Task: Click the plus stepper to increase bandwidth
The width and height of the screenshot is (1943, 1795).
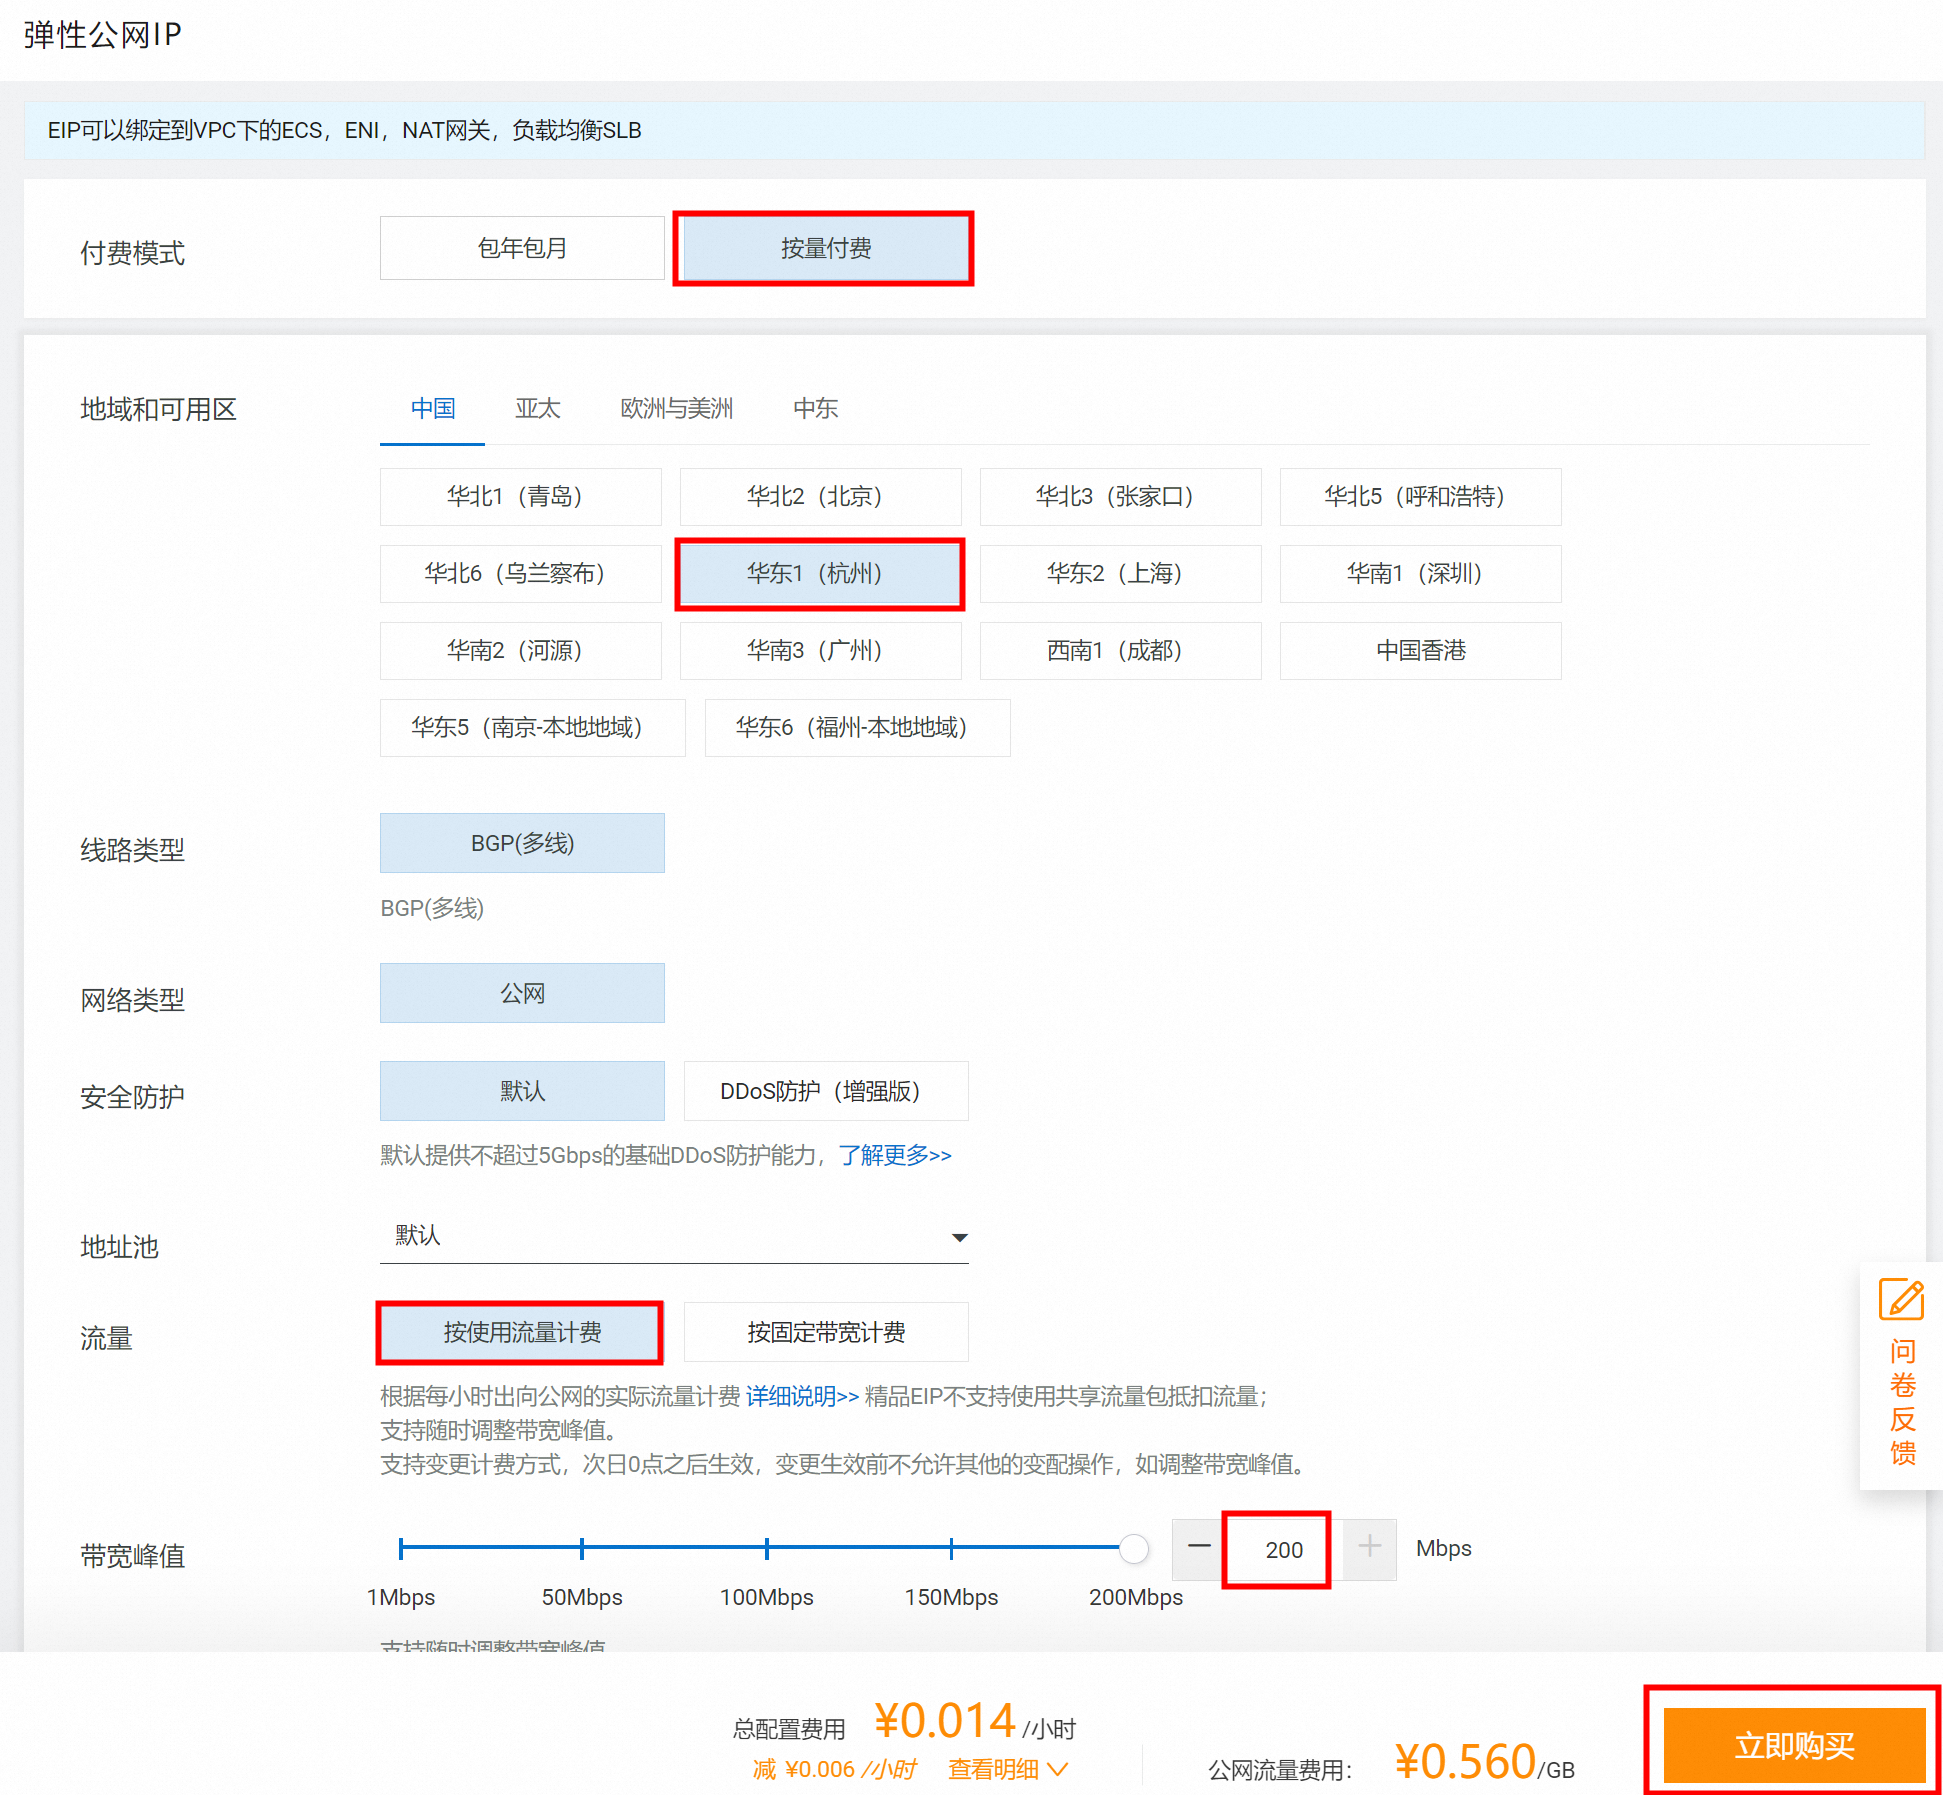Action: [1367, 1548]
